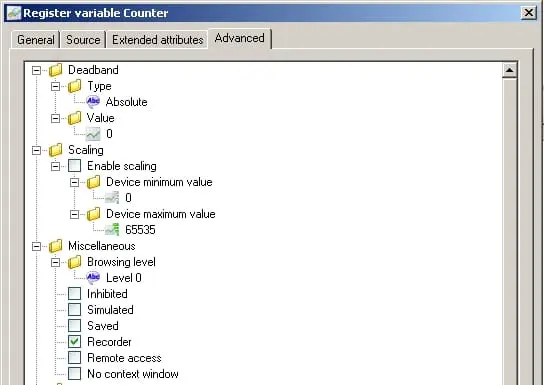Open the Extended attributes tab
Image resolution: width=544 pixels, height=385 pixels.
click(158, 40)
